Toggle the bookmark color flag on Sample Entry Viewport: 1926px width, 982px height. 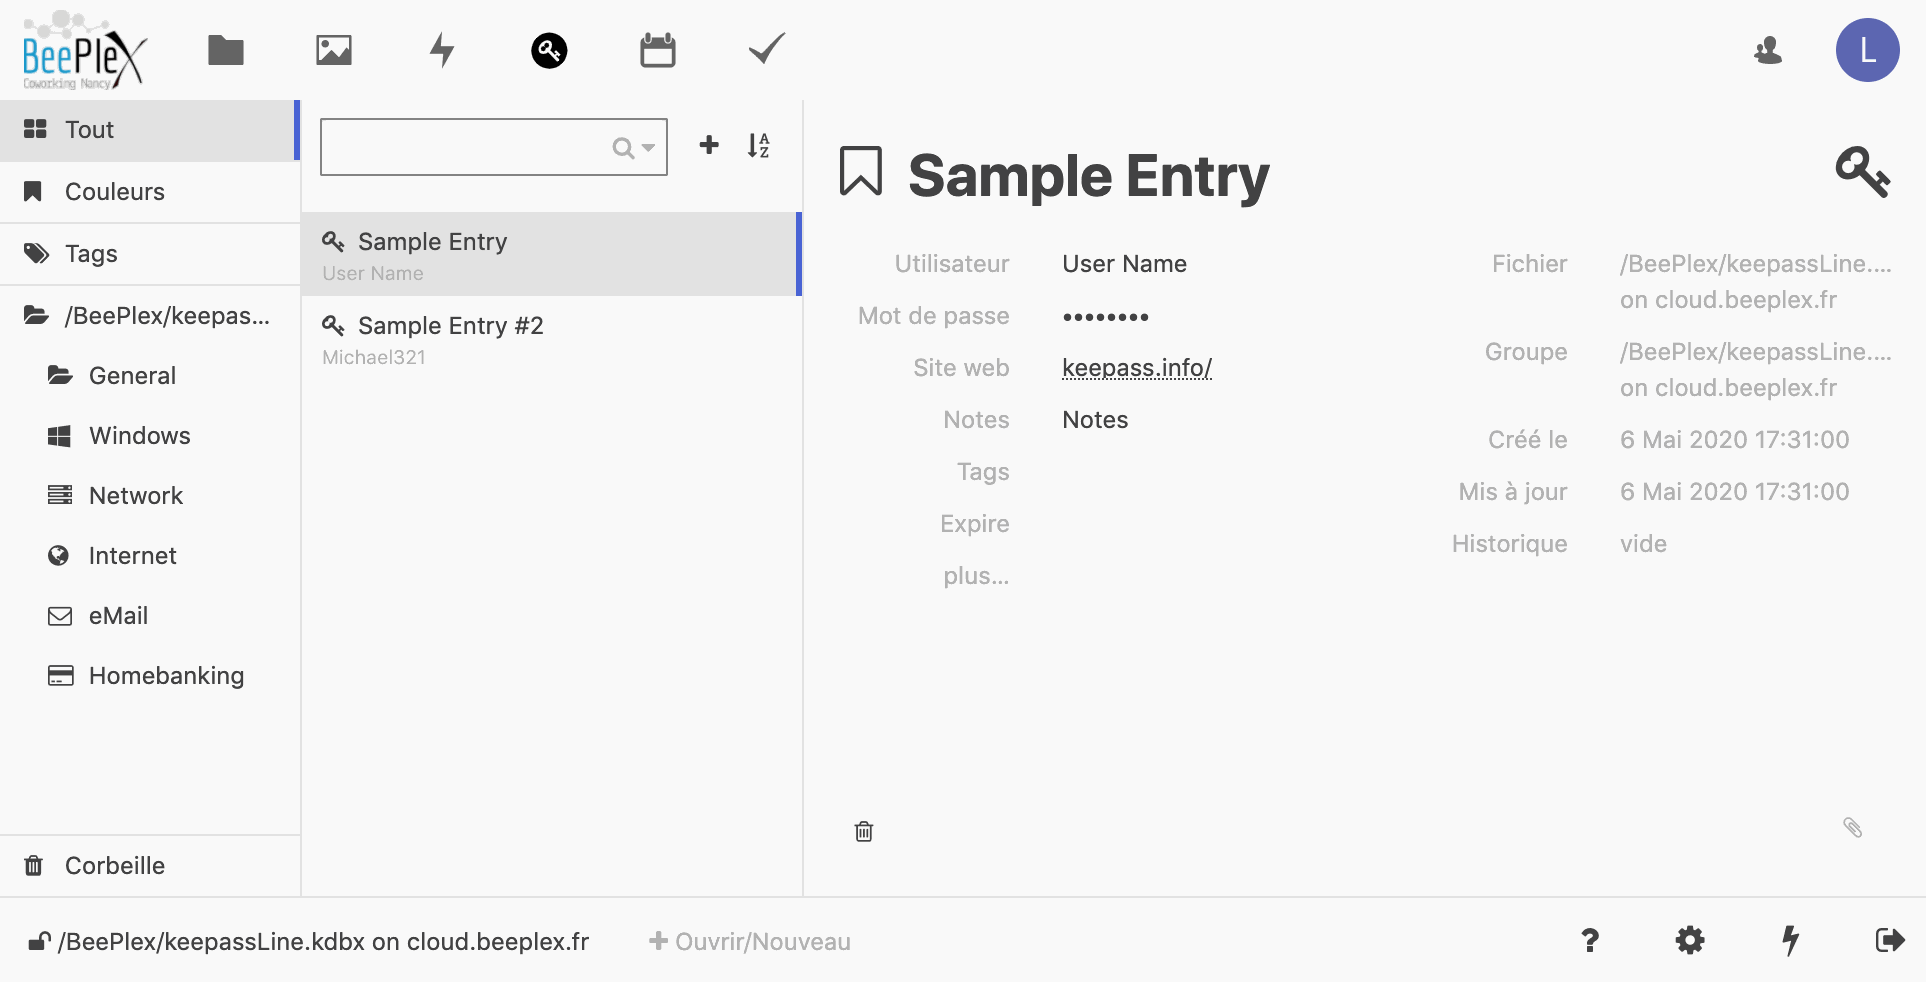860,171
